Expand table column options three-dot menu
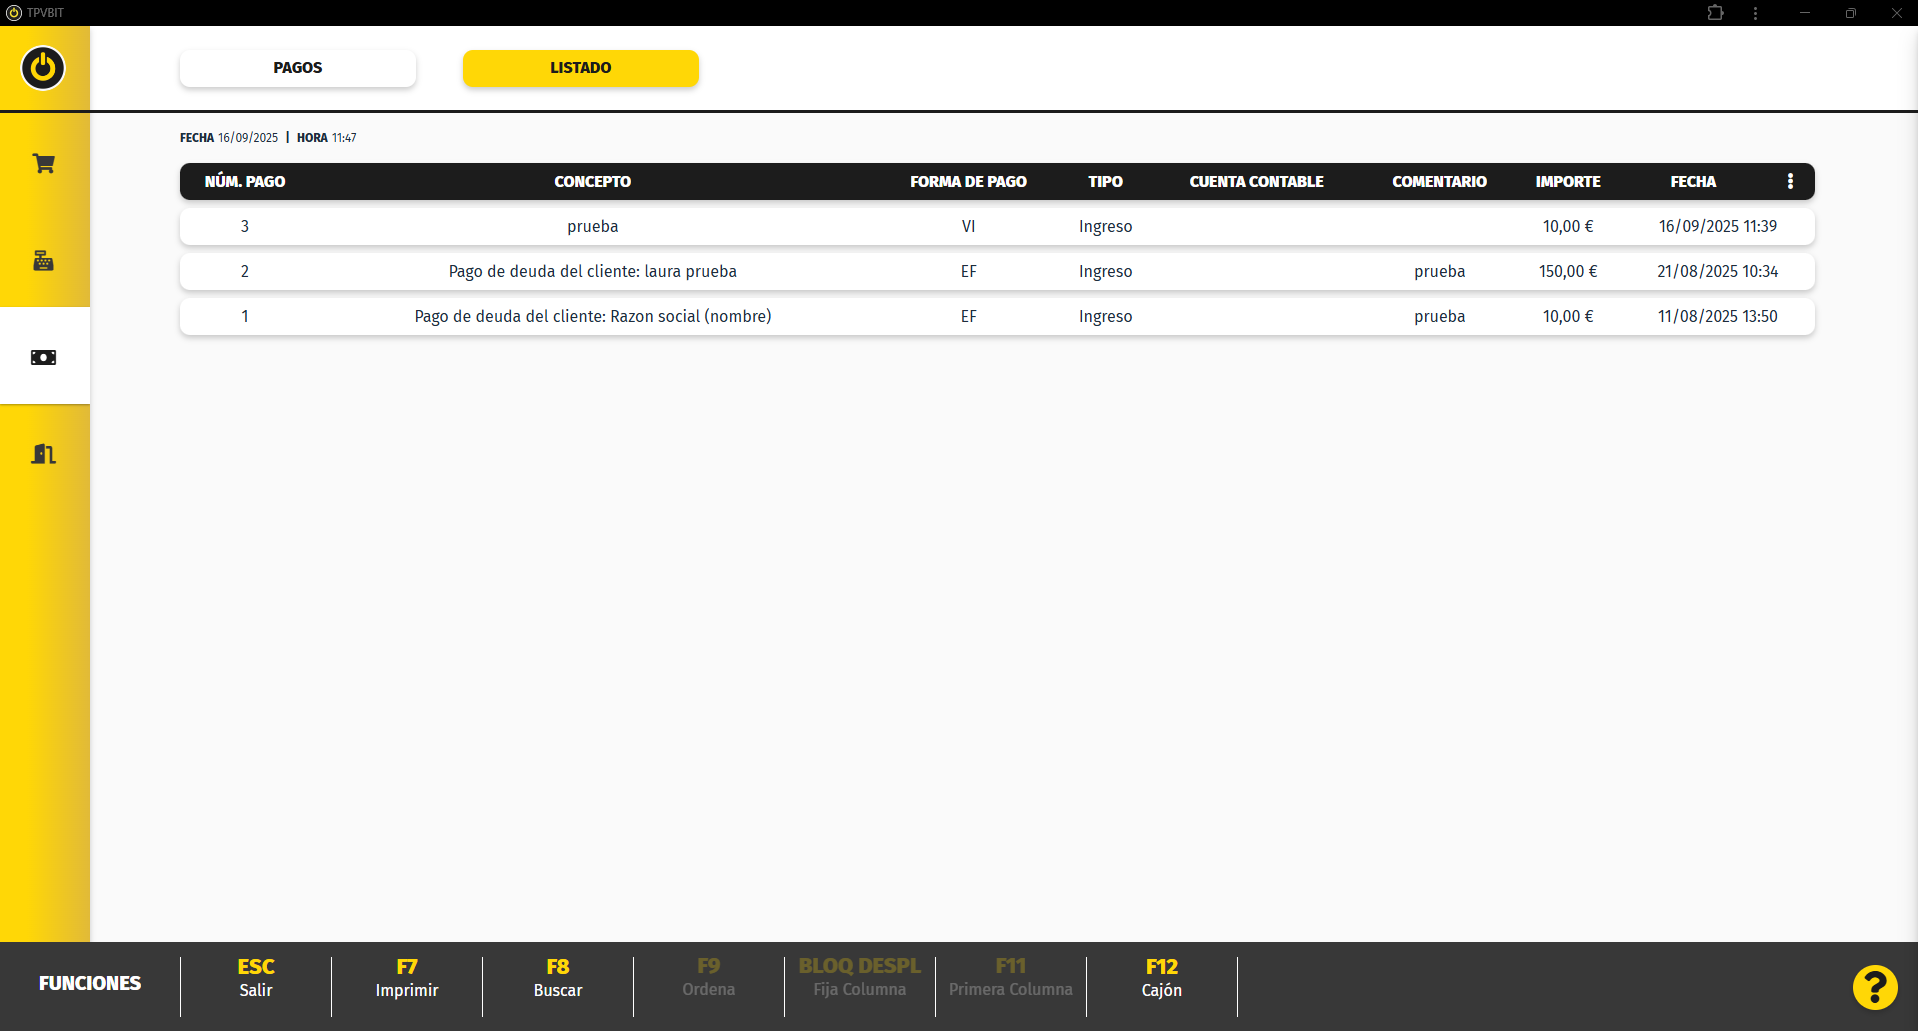The width and height of the screenshot is (1918, 1031). click(1790, 181)
